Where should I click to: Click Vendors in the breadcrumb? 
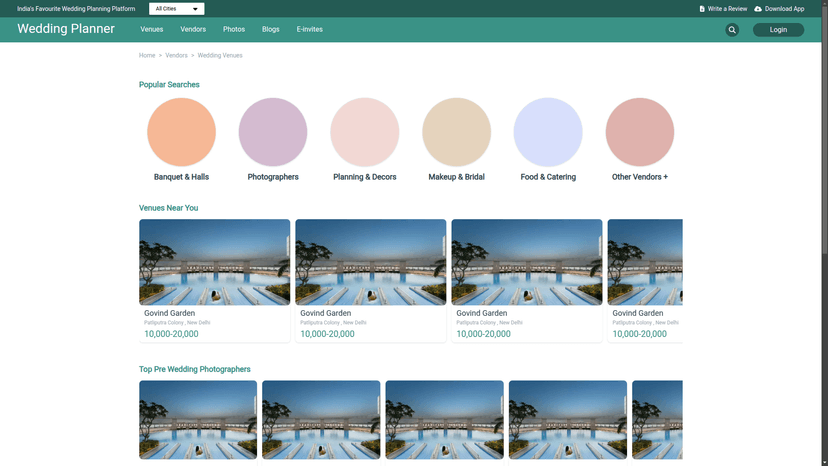(176, 55)
